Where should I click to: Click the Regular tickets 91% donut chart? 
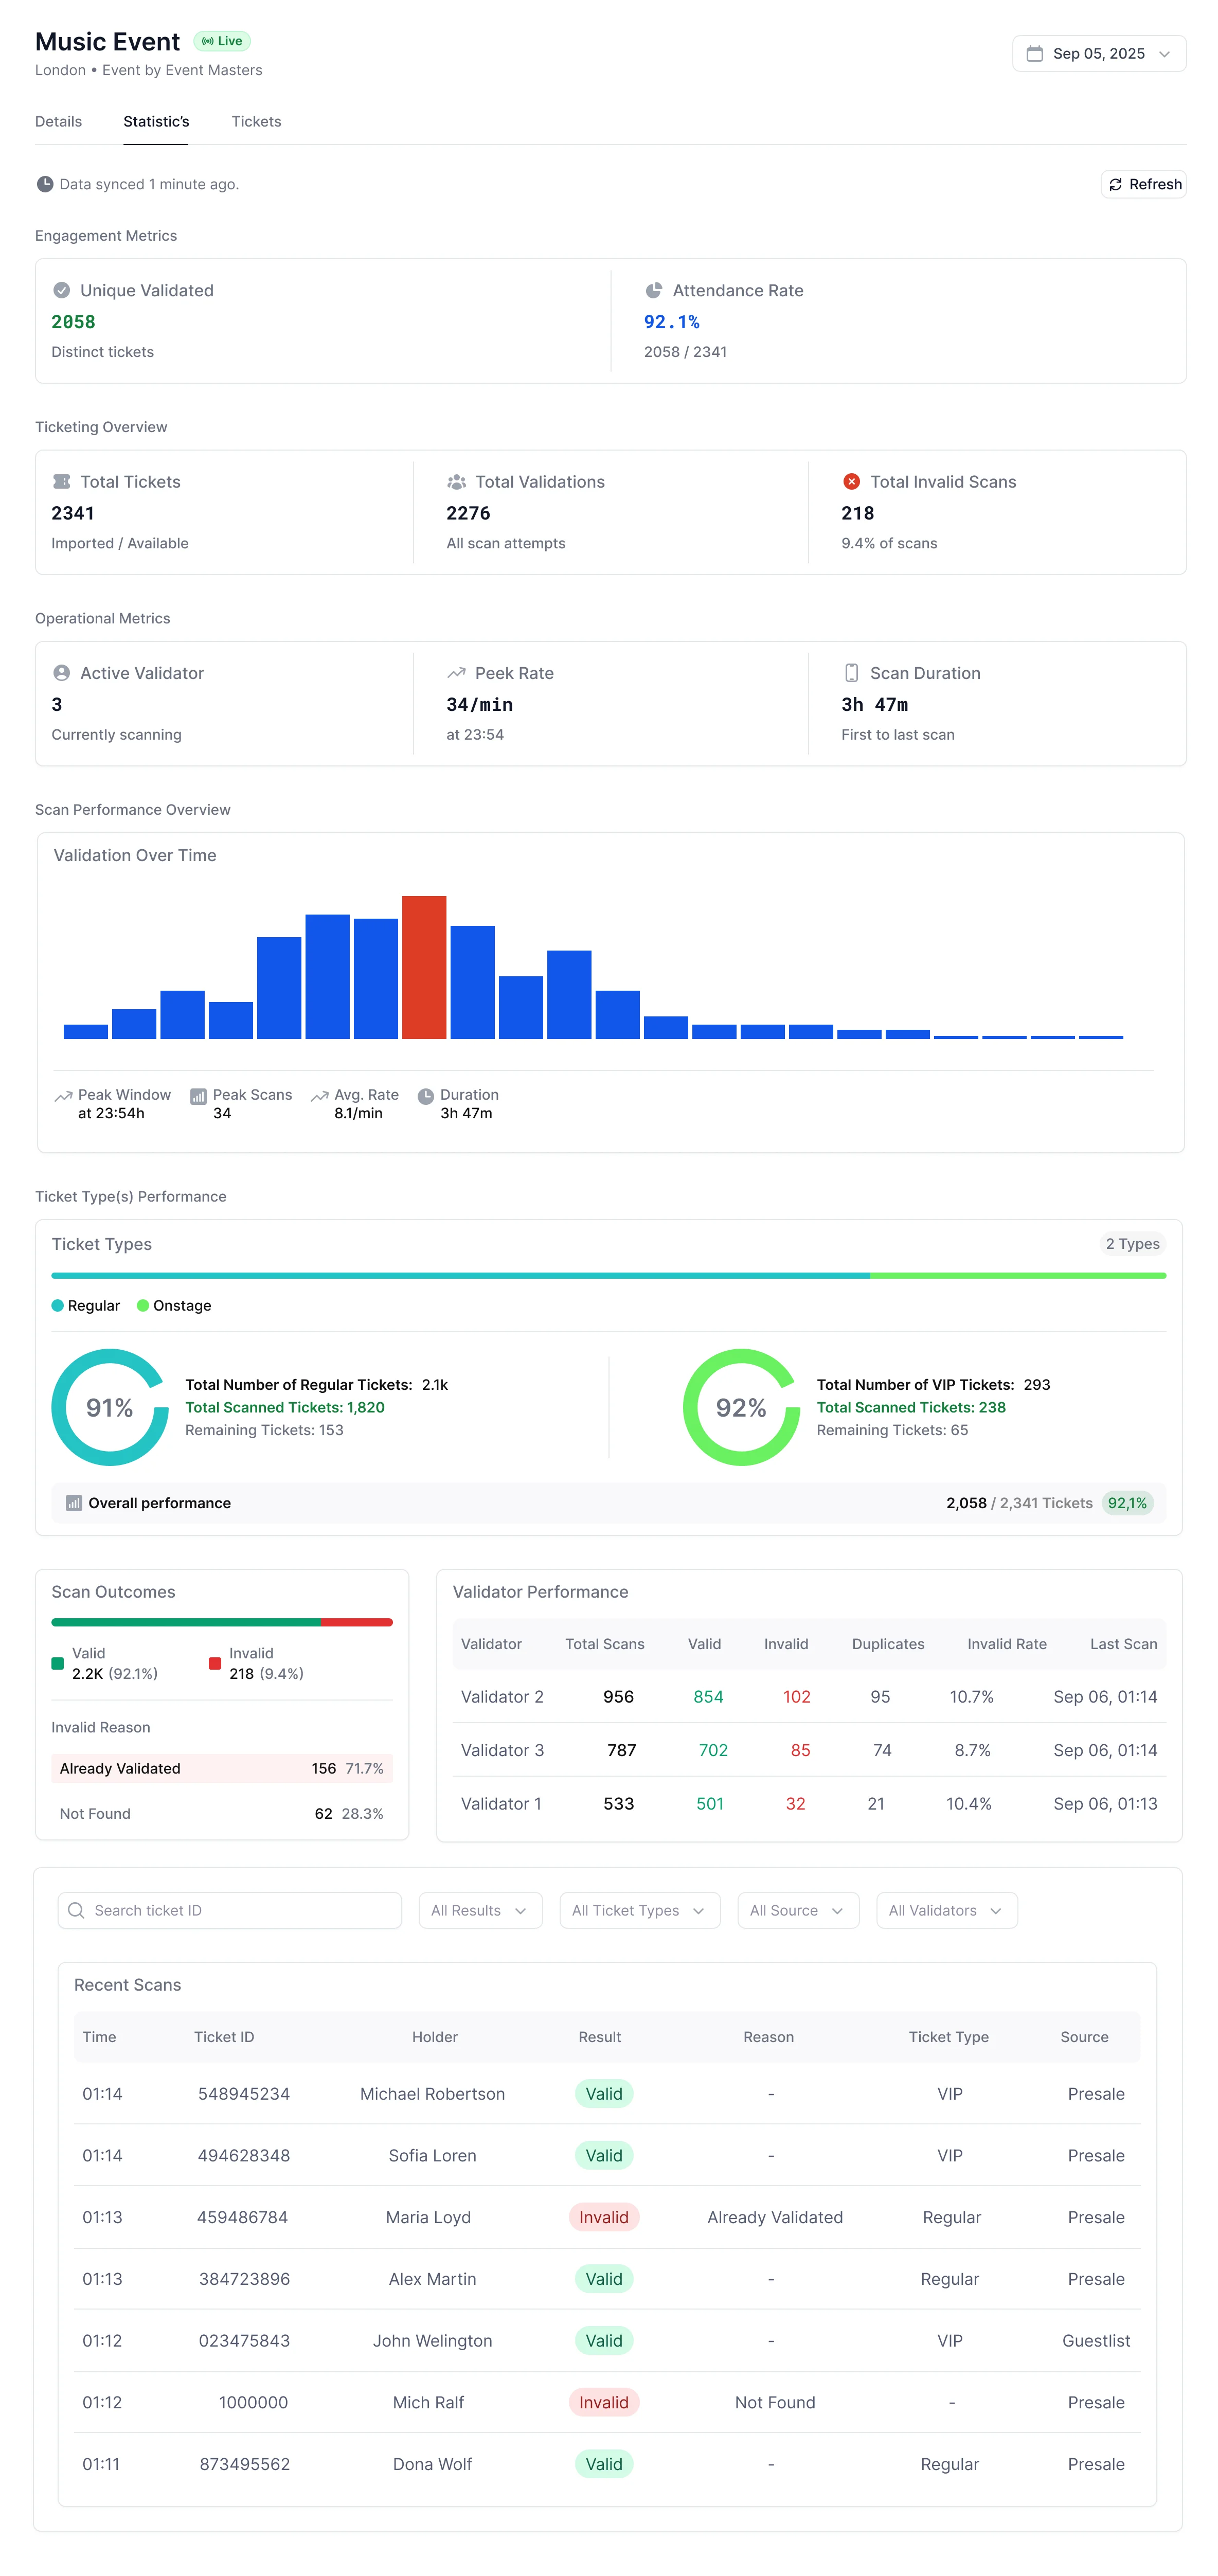(x=109, y=1406)
